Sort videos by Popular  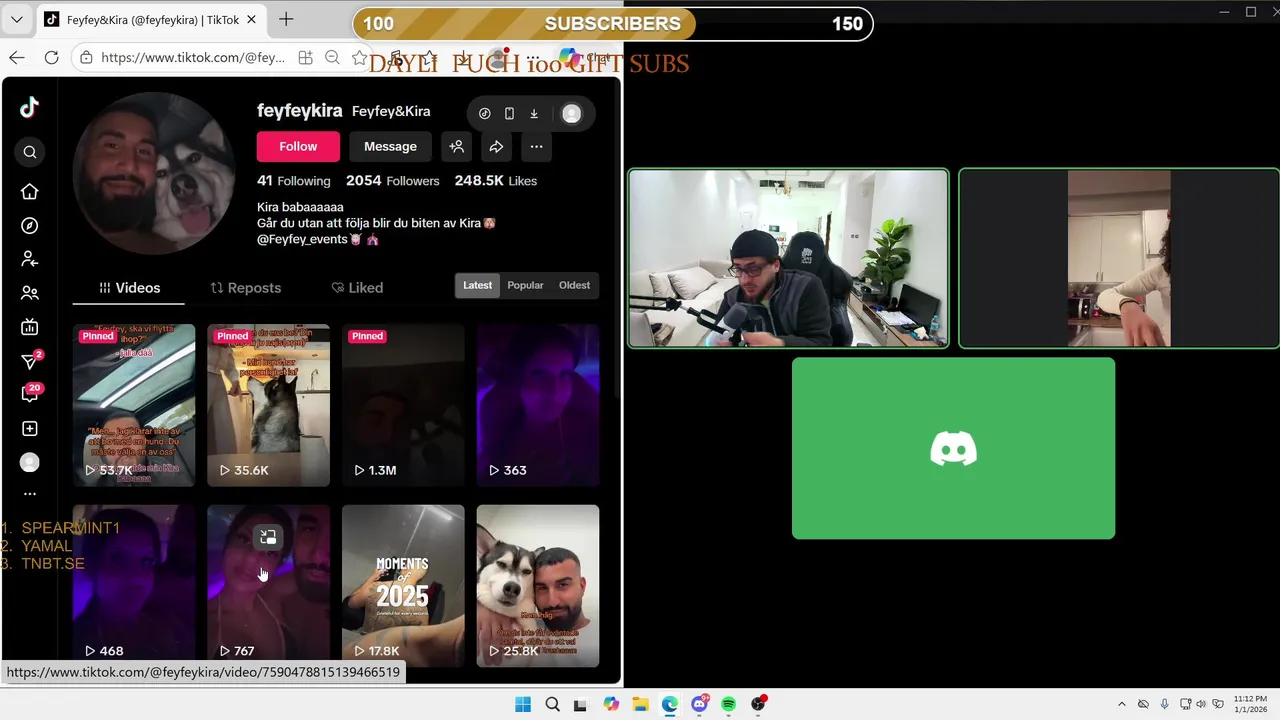click(525, 285)
